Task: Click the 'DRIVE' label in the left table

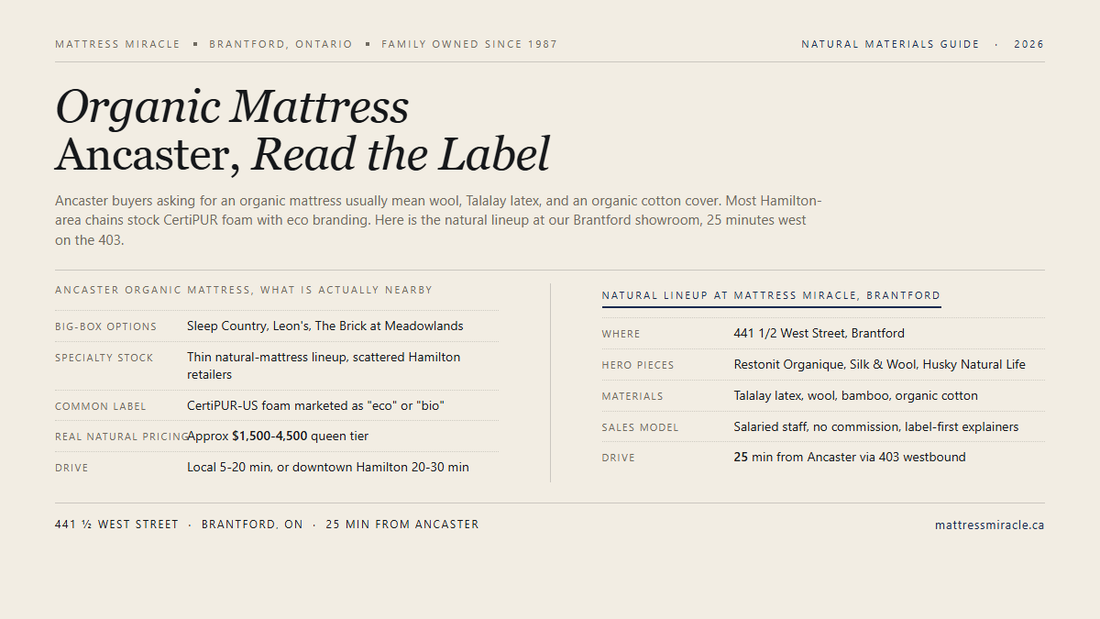Action: tap(72, 468)
